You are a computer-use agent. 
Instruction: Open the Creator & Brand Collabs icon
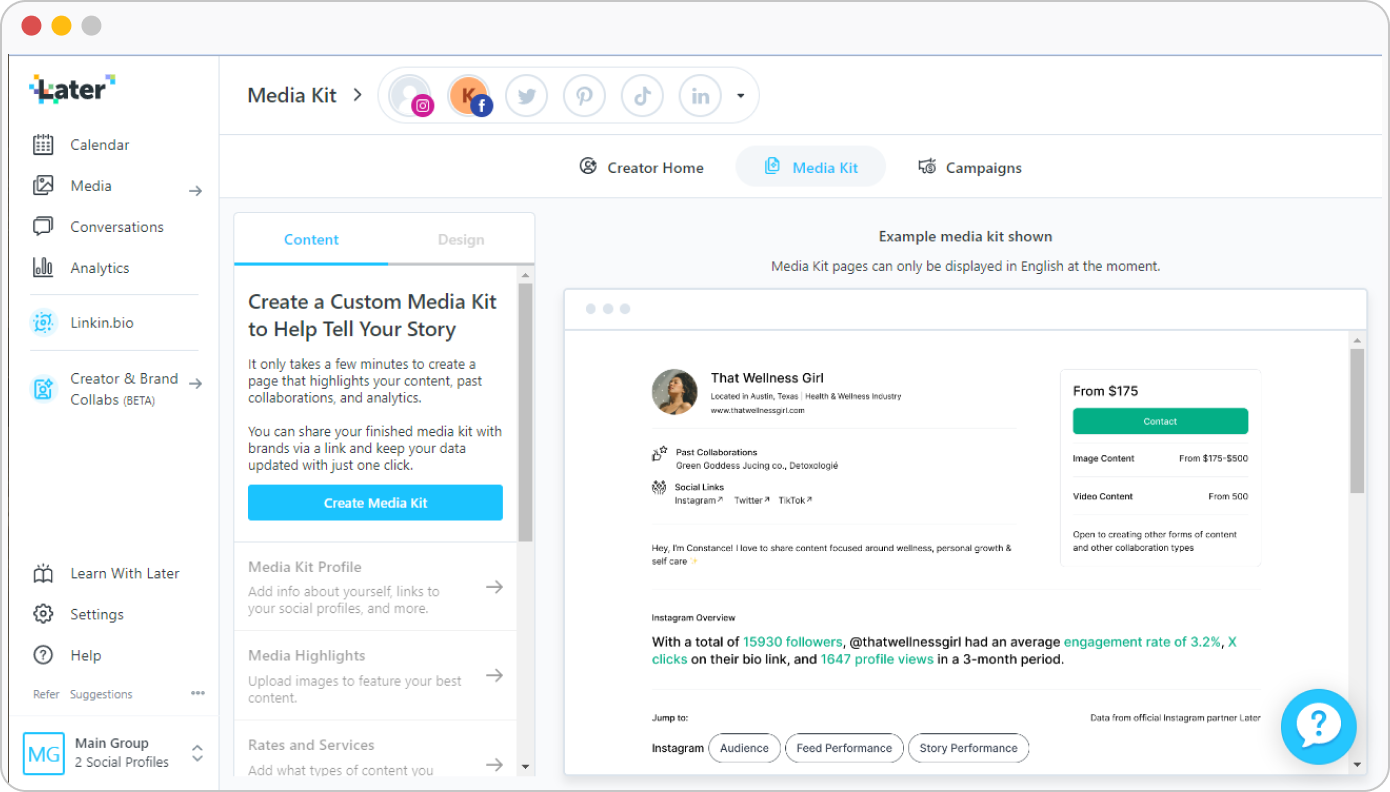click(43, 389)
